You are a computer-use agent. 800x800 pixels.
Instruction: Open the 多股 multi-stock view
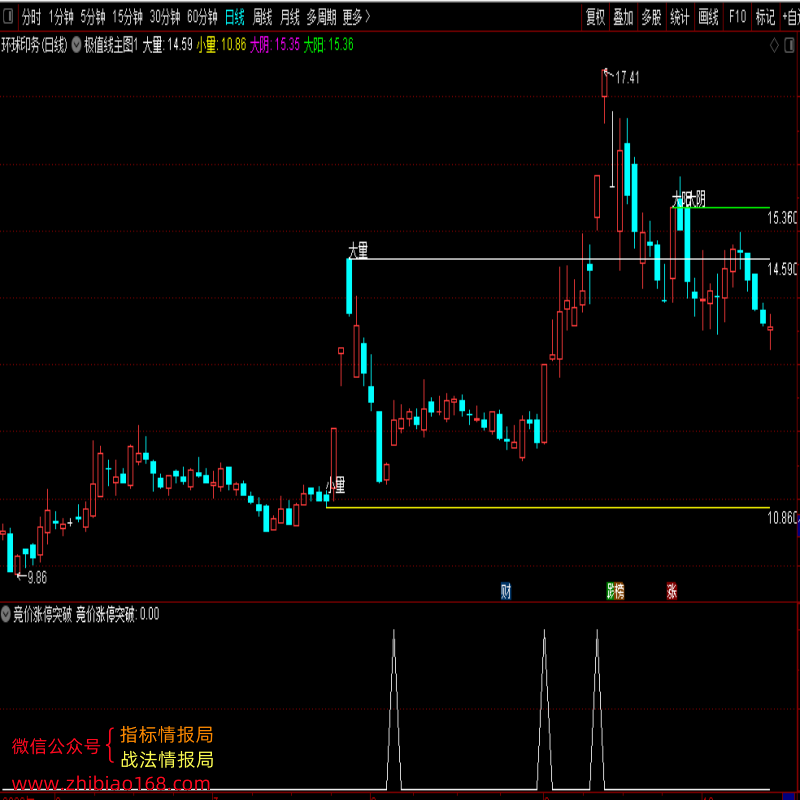coord(652,17)
